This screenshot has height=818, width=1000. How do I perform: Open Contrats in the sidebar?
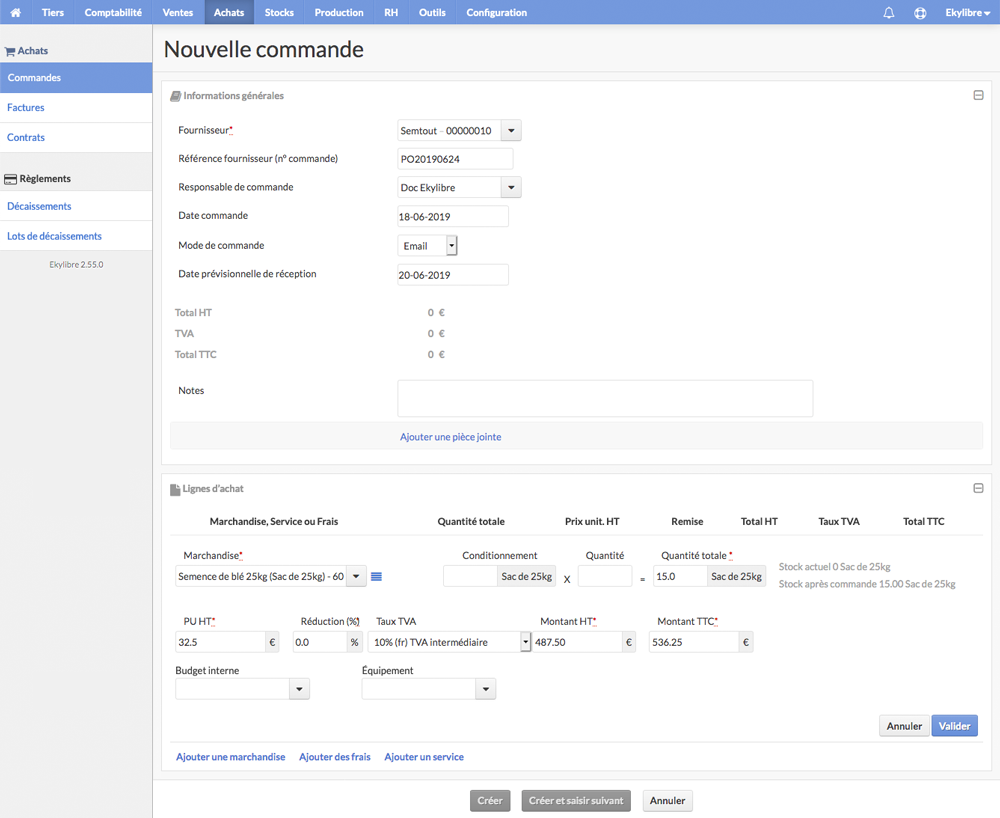(76, 137)
